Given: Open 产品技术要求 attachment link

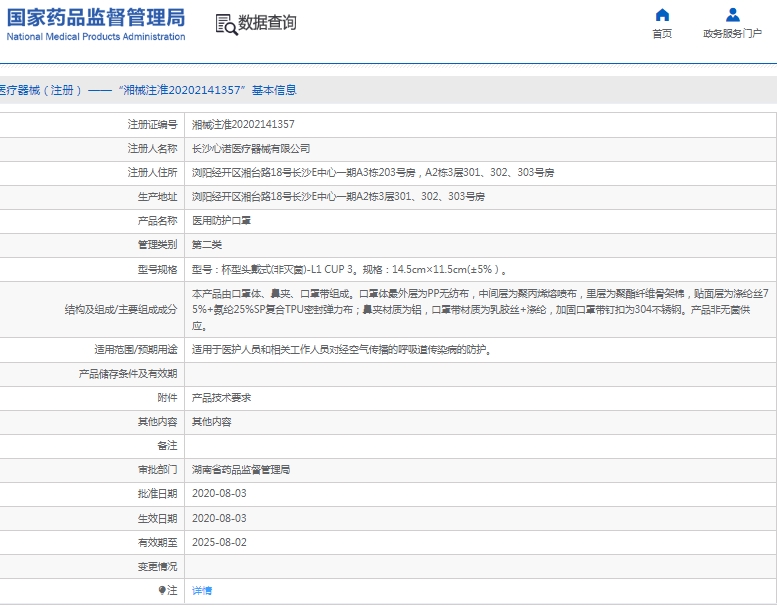Looking at the screenshot, I should [221, 397].
